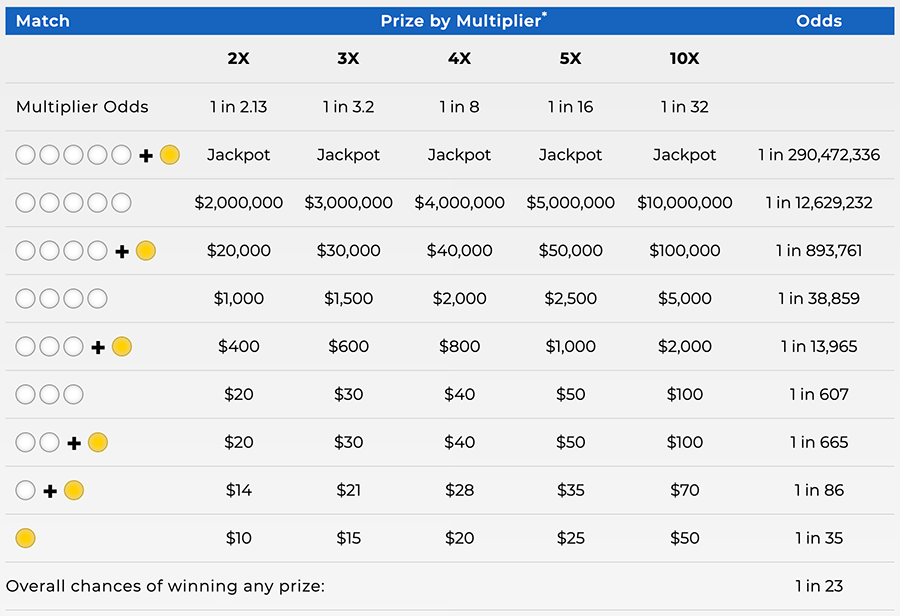Click the gold ball in the 1 in 665 row
900x616 pixels.
[x=98, y=443]
